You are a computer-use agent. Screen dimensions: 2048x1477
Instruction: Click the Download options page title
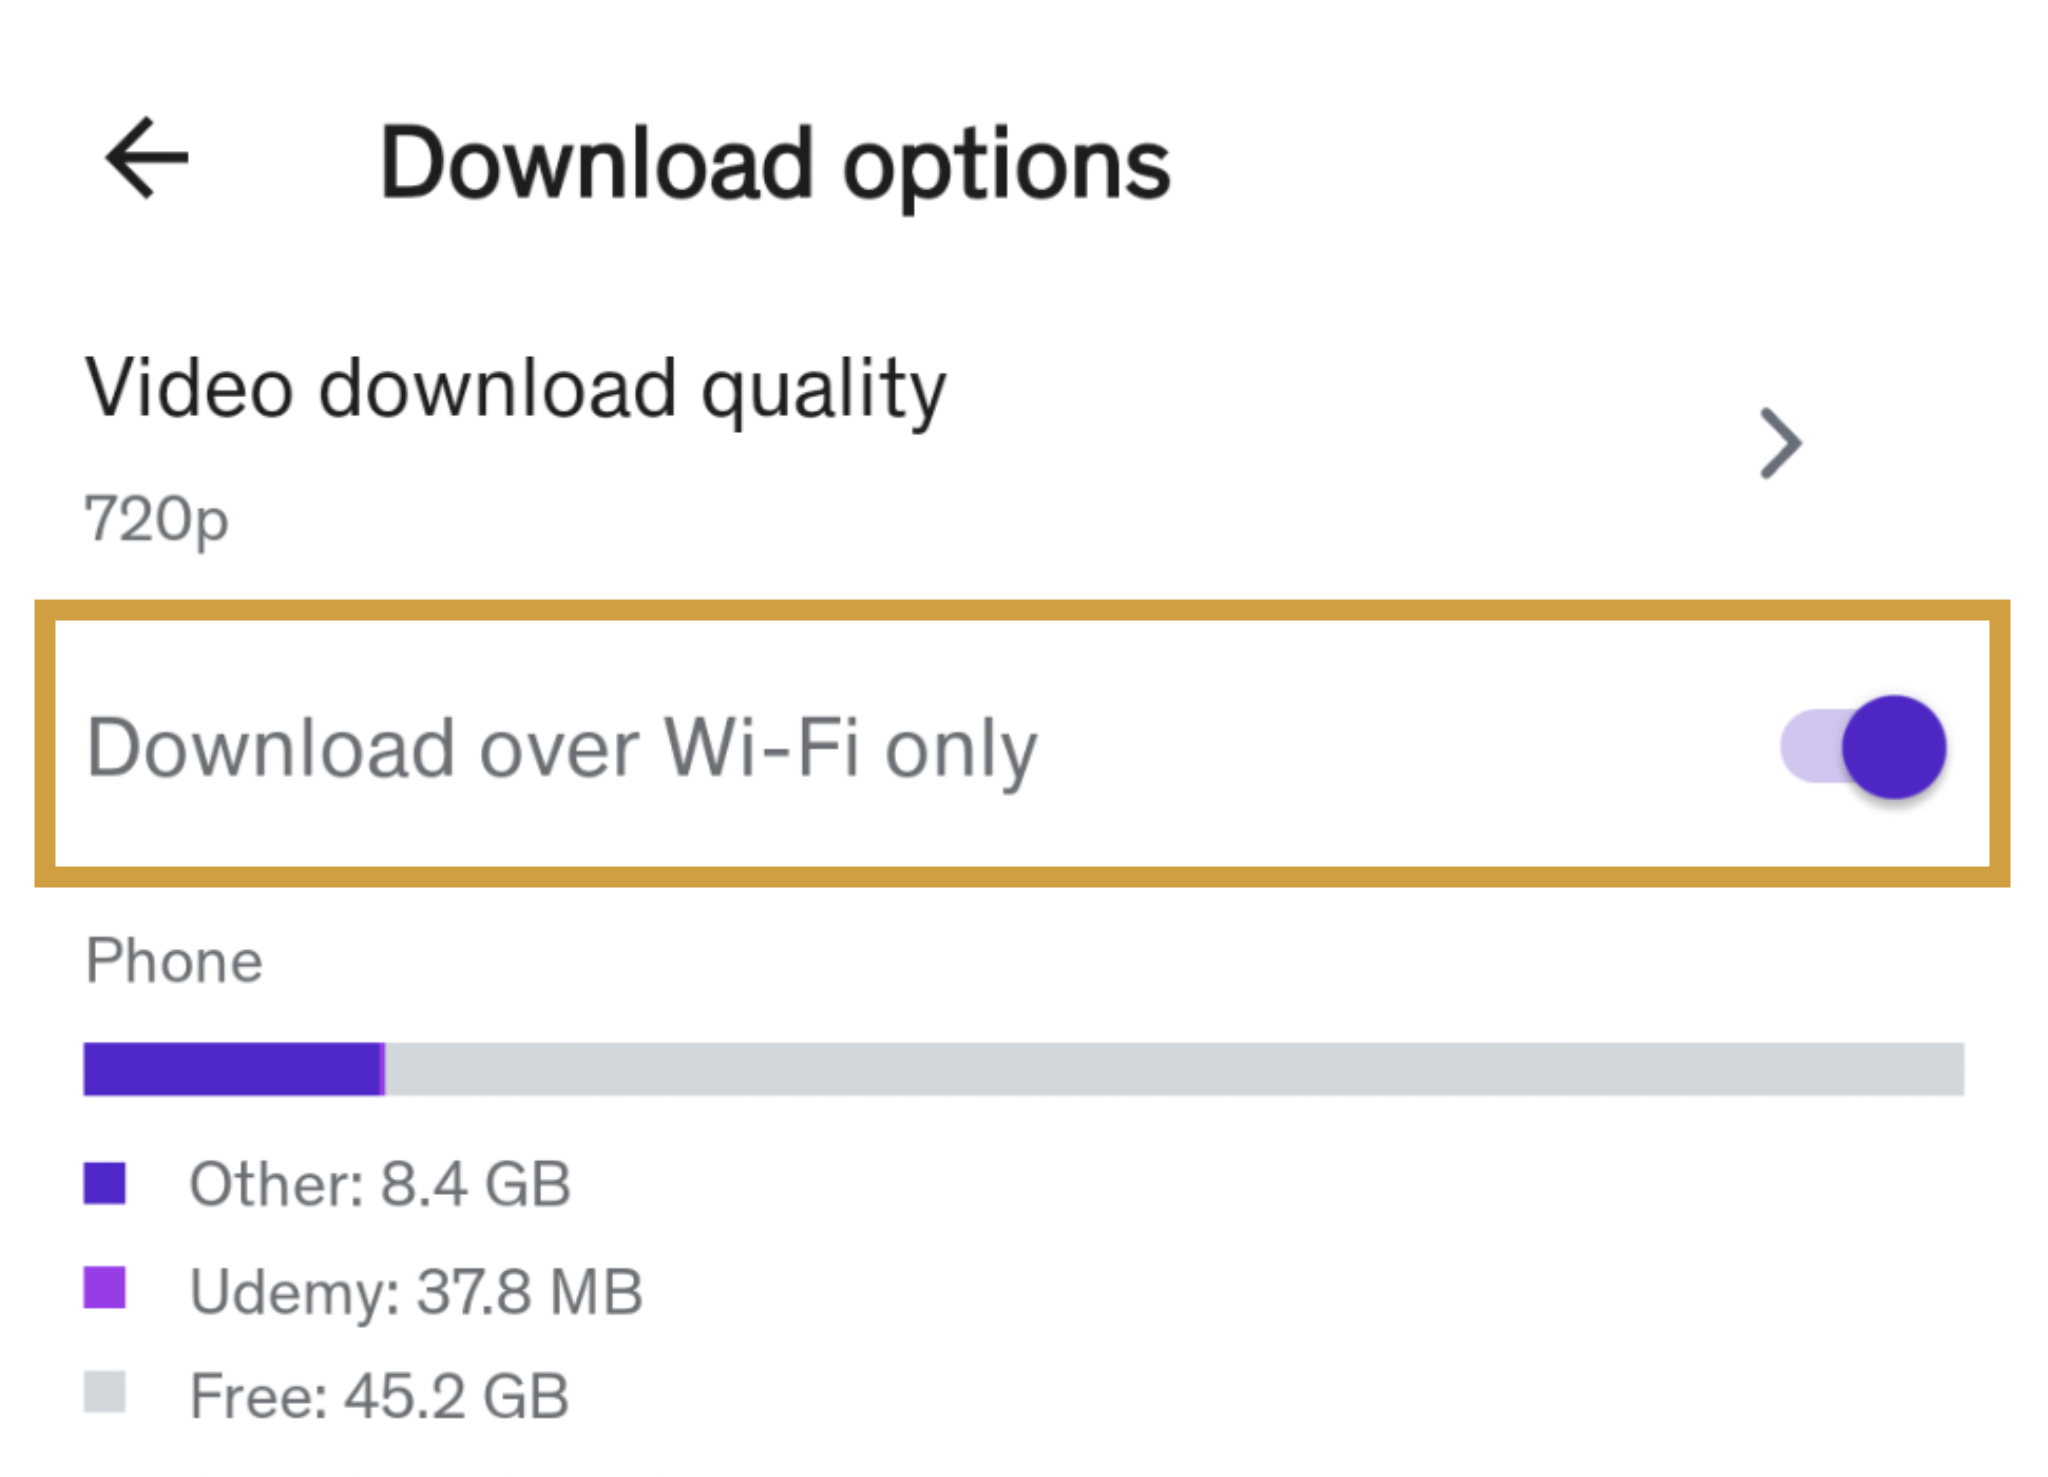[774, 164]
